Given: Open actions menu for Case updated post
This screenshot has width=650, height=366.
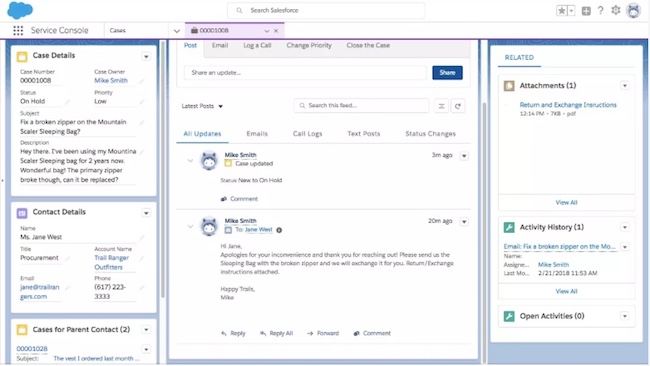Looking at the screenshot, I should 464,156.
